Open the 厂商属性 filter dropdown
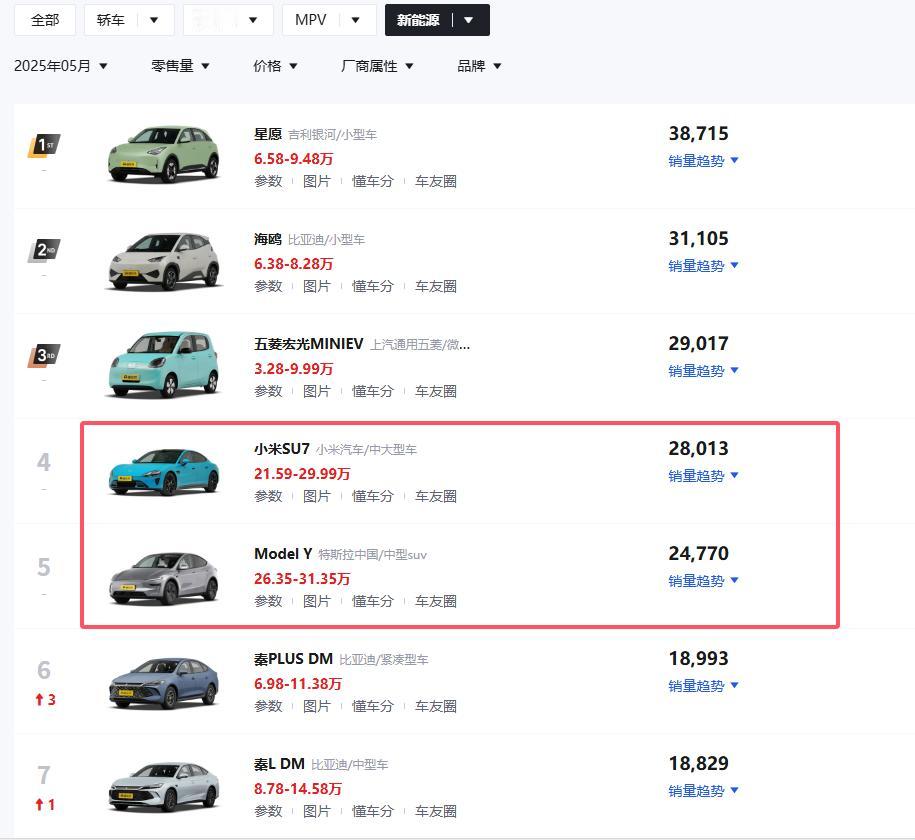Image resolution: width=915 pixels, height=840 pixels. click(x=377, y=66)
